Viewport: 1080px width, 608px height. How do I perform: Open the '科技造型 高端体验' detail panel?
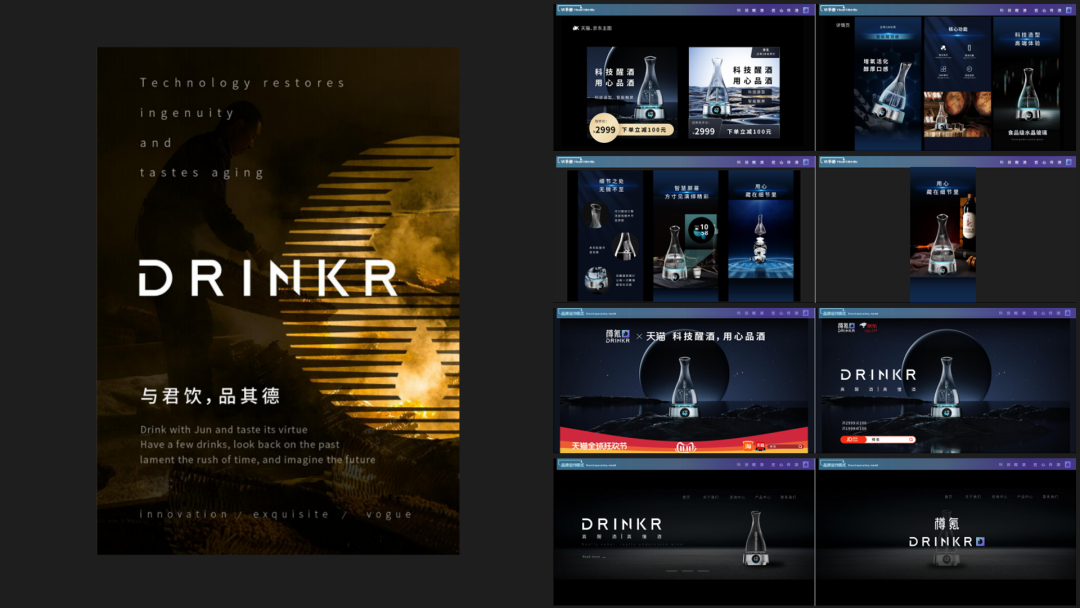click(x=1027, y=83)
